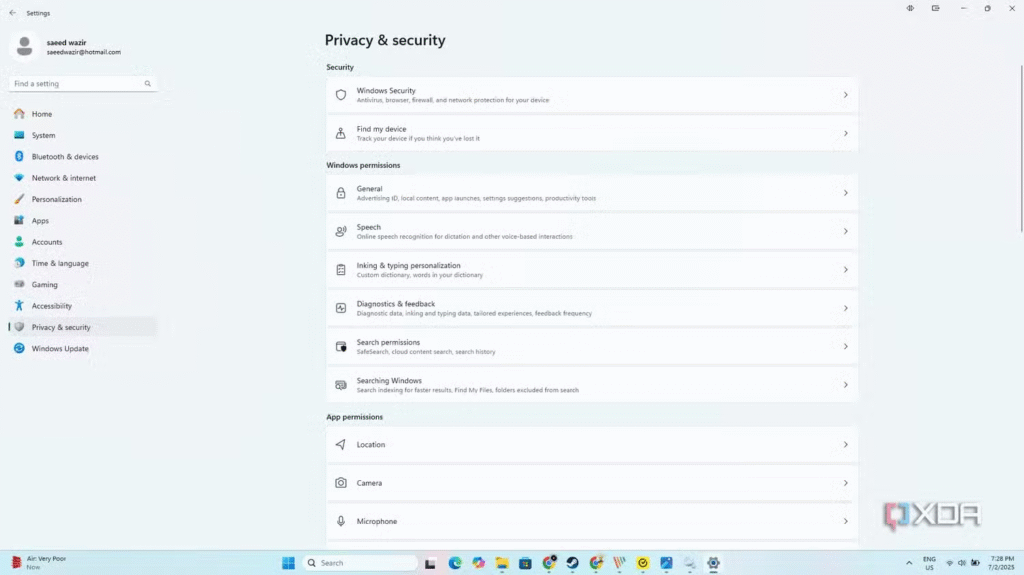Viewport: 1024px width, 575px height.
Task: Select Personalization from the sidebar
Action: coord(57,199)
